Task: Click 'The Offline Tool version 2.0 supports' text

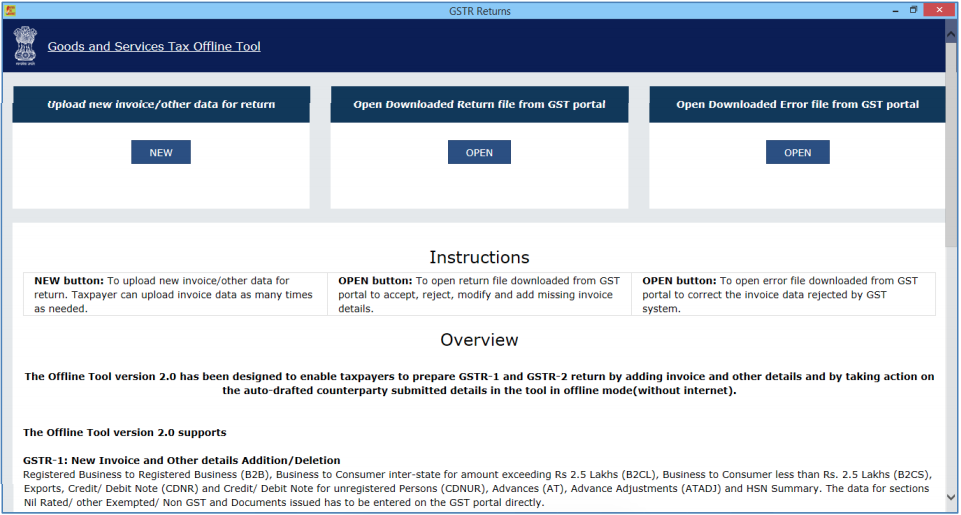Action: tap(125, 432)
